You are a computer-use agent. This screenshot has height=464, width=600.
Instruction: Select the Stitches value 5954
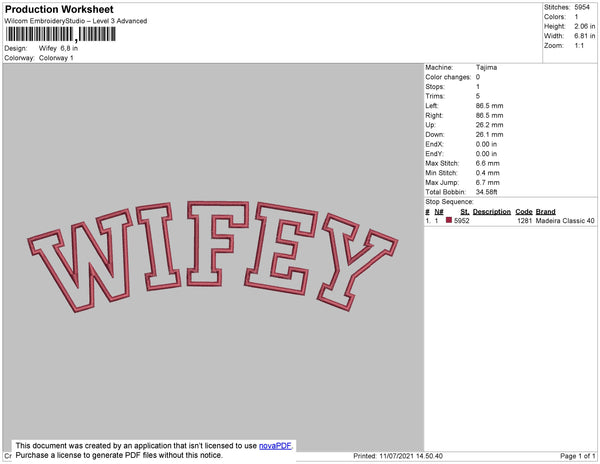tap(582, 7)
